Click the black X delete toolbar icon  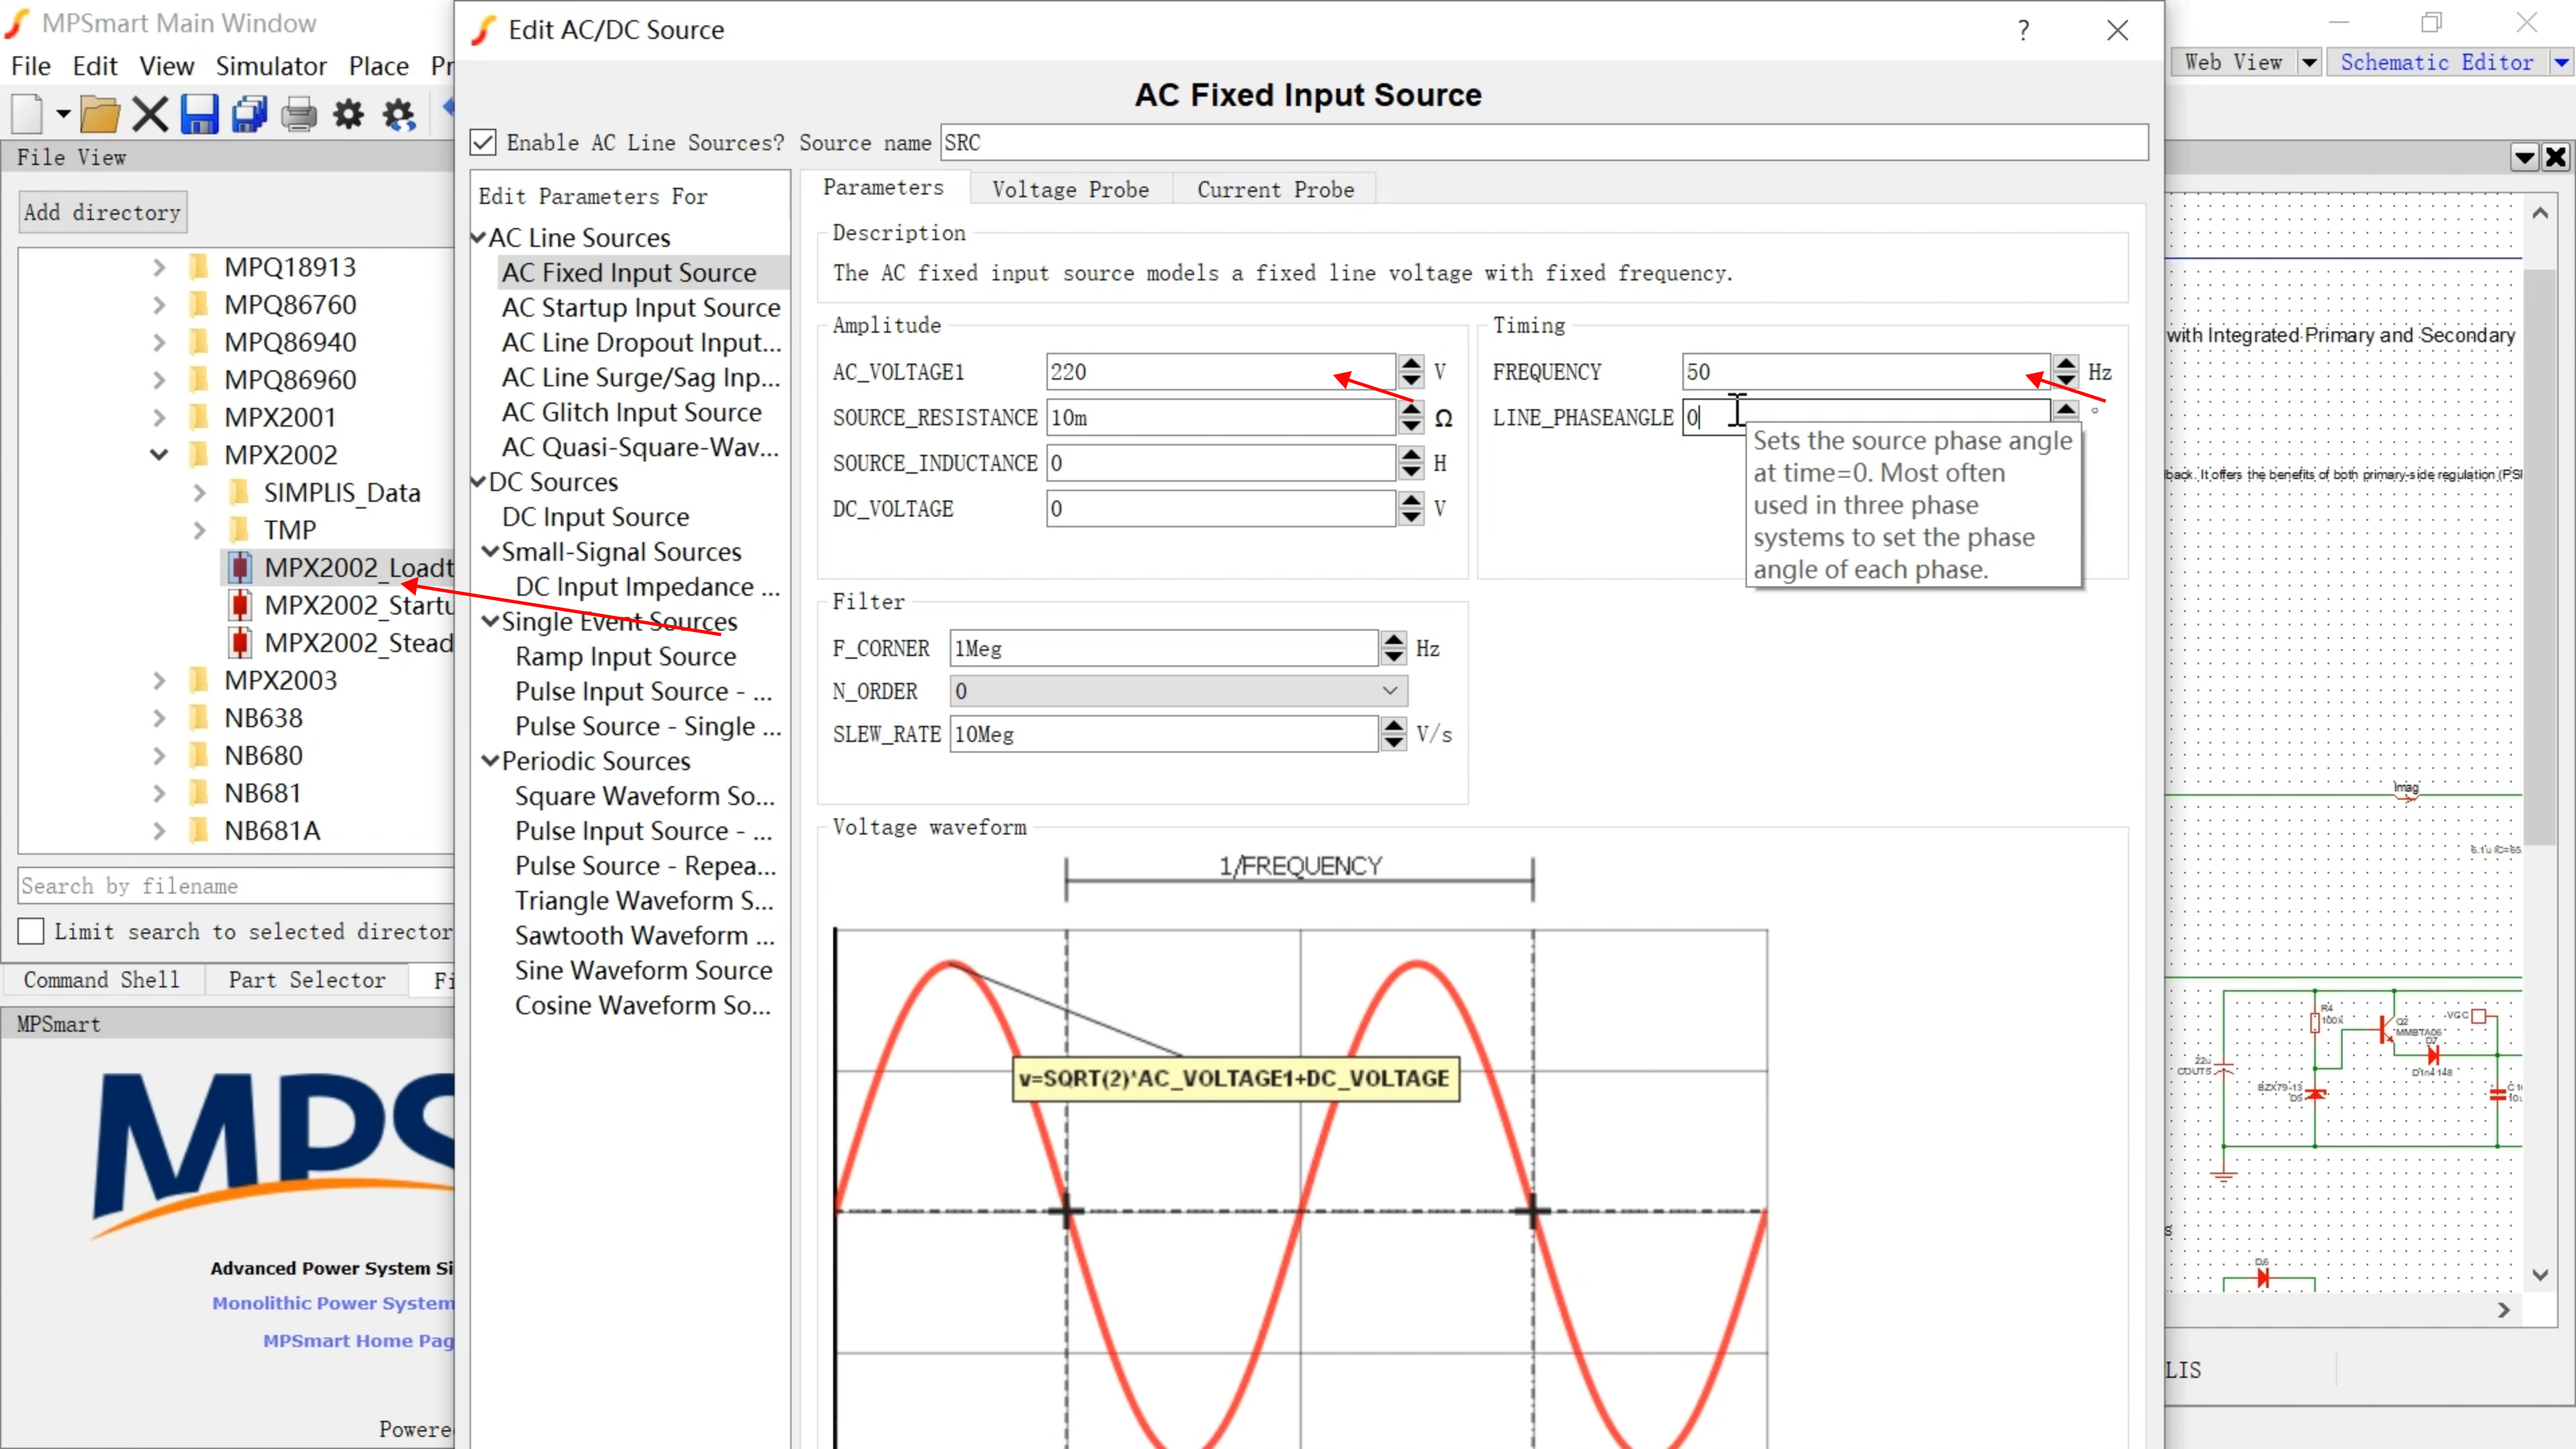point(150,115)
